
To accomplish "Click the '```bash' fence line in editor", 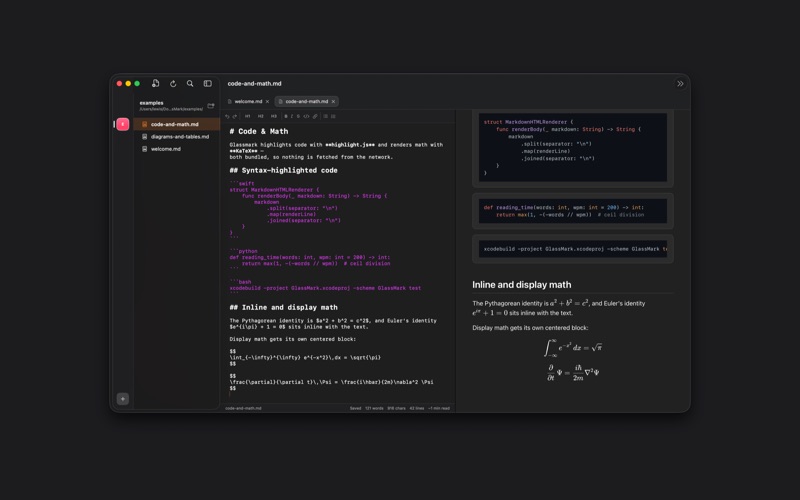I will pos(240,282).
